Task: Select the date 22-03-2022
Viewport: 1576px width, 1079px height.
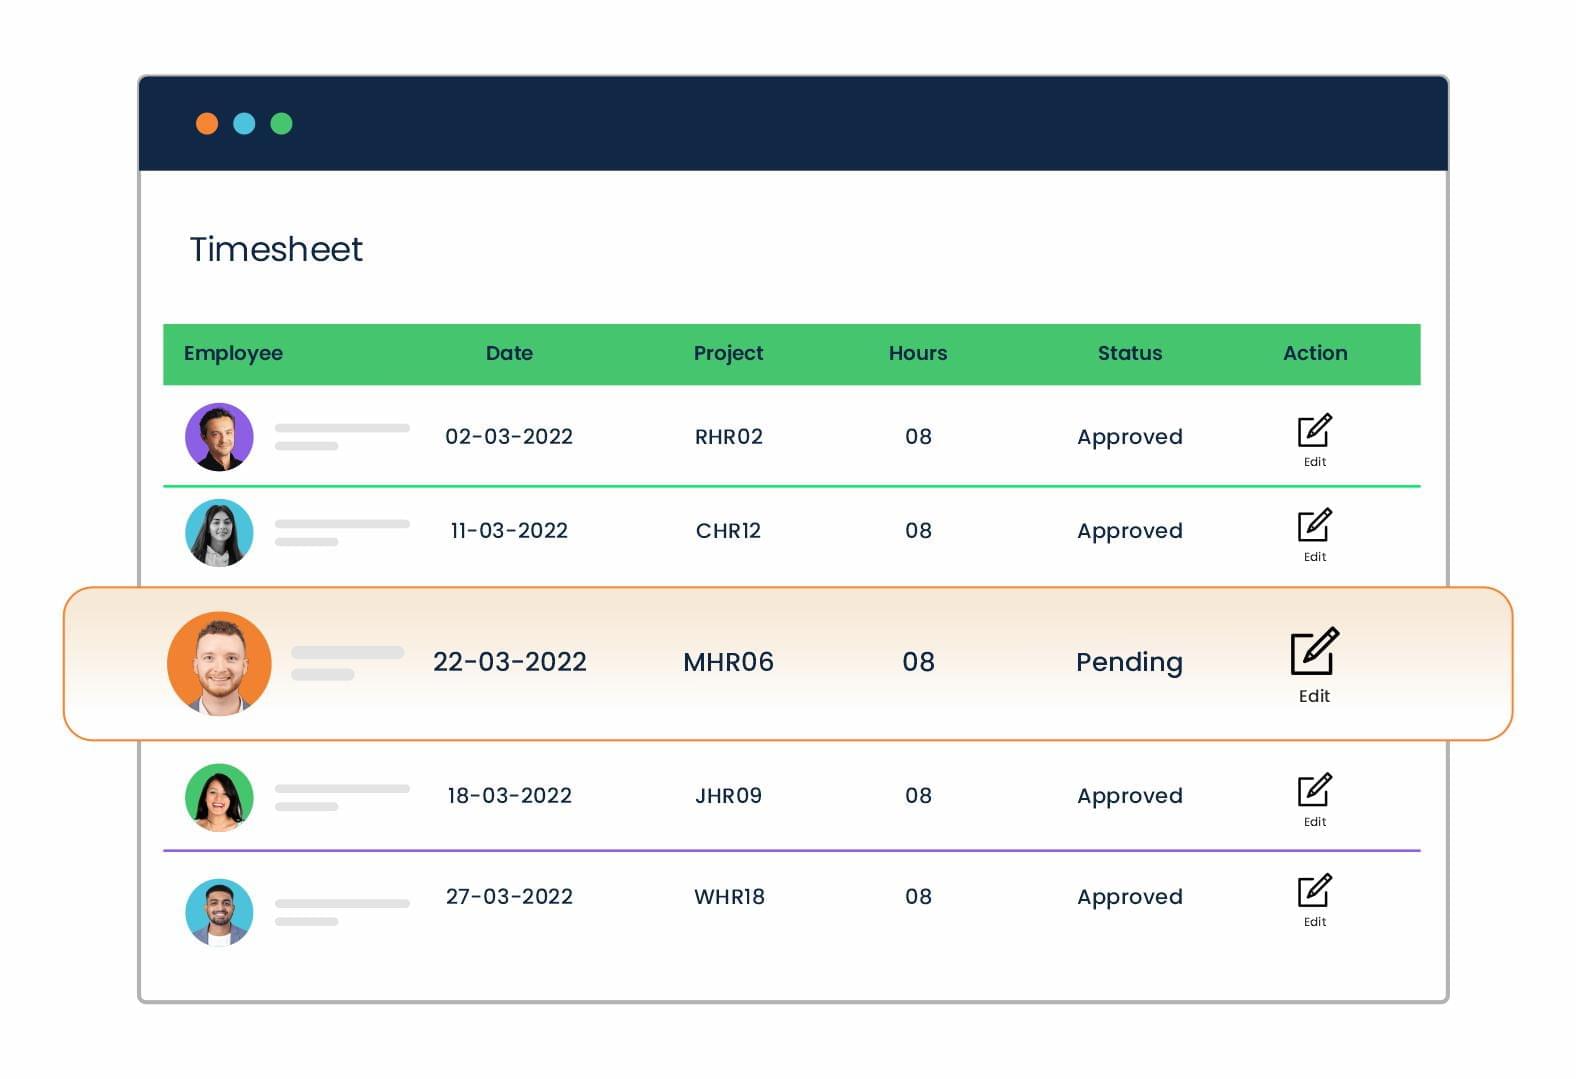Action: pyautogui.click(x=509, y=662)
